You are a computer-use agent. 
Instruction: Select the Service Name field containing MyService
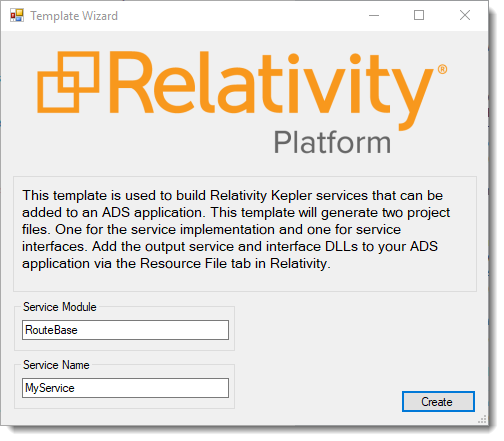[x=125, y=388]
